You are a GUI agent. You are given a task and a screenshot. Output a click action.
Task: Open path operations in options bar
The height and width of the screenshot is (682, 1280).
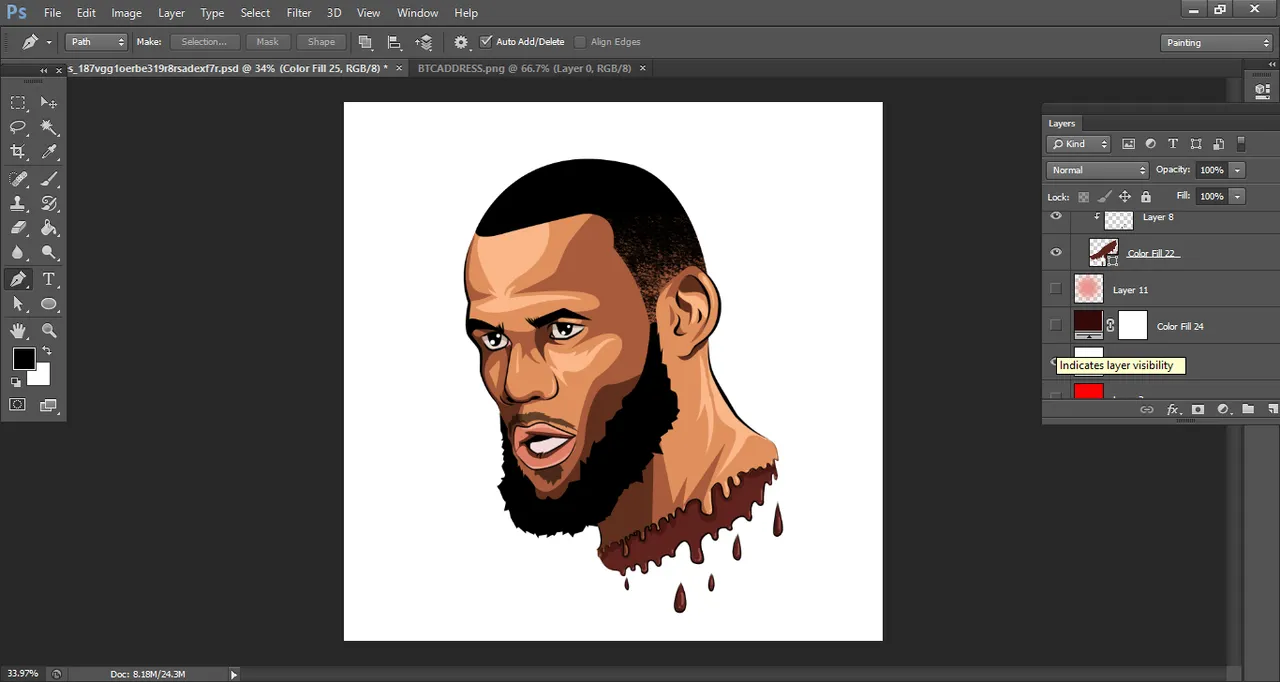(x=365, y=42)
